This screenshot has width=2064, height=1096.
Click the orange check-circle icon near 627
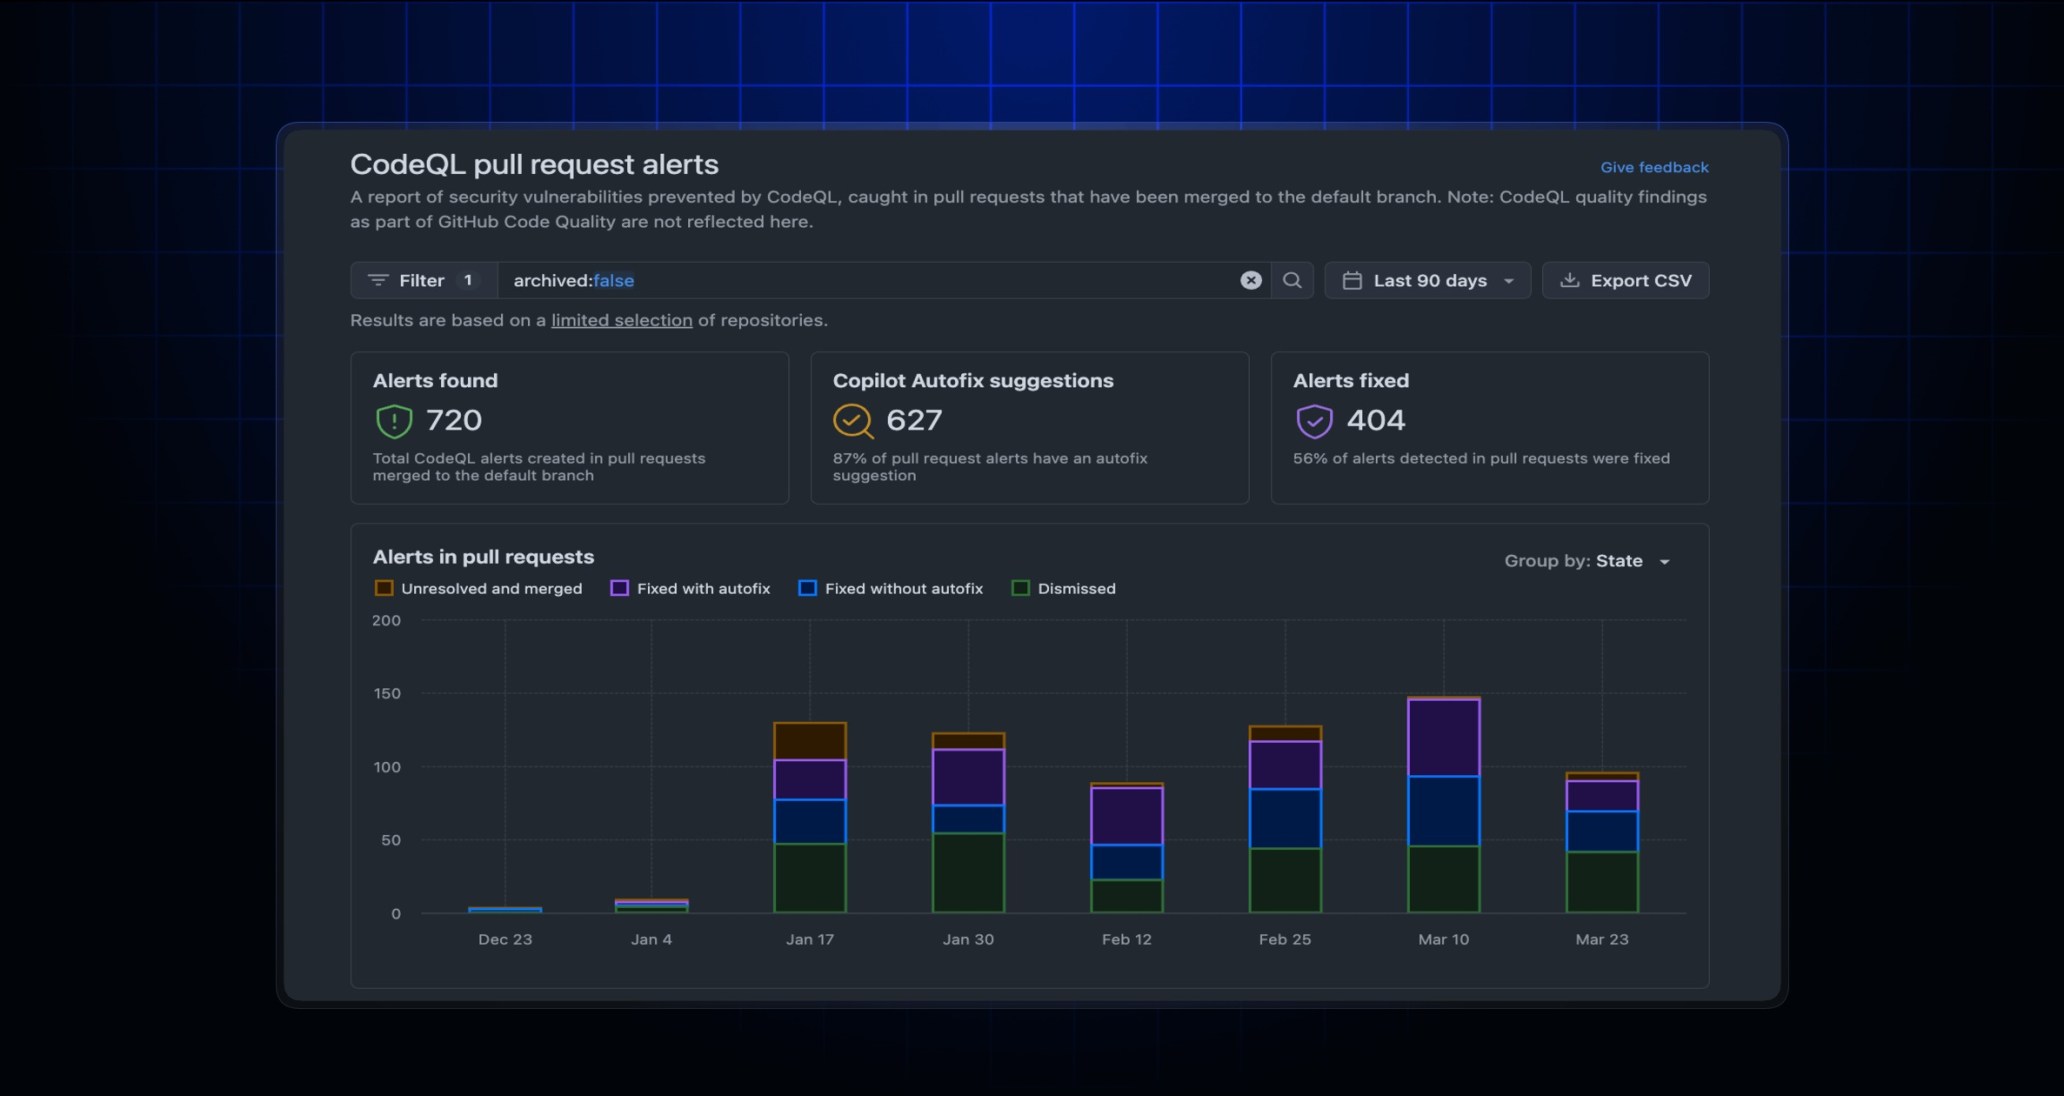tap(853, 420)
